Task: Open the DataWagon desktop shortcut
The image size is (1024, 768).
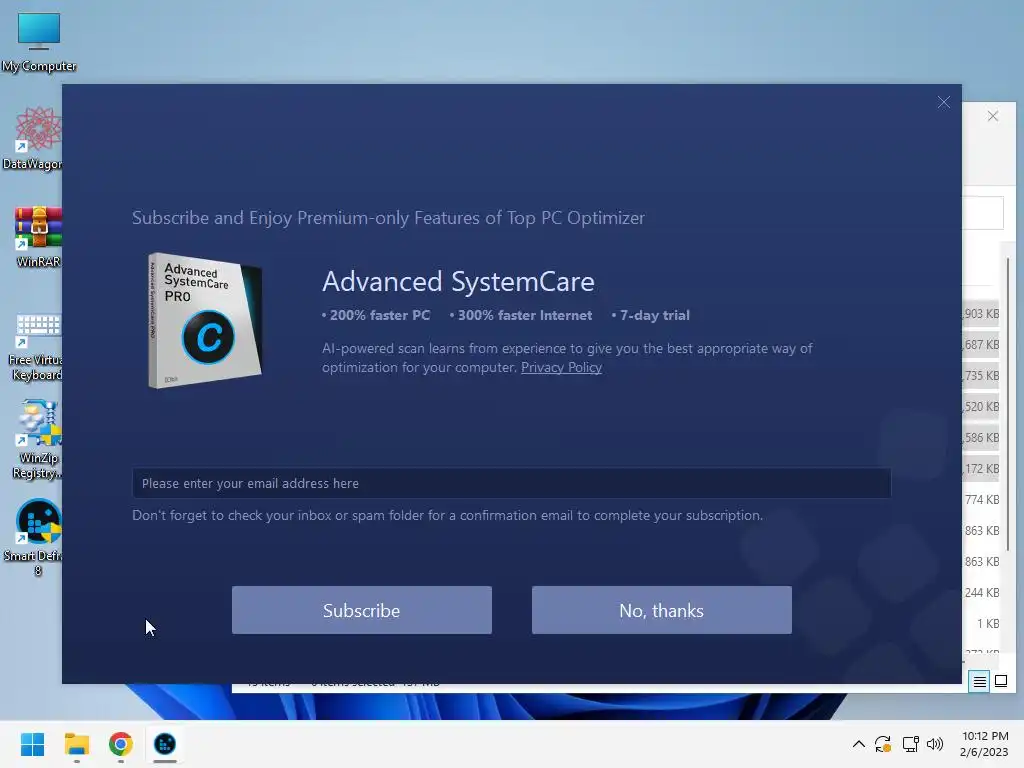Action: (34, 138)
